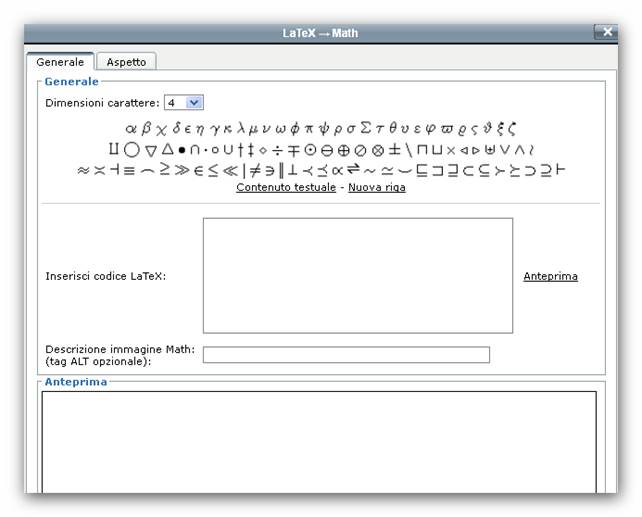
Task: Insert the large circle ◯ symbol
Action: pos(132,149)
